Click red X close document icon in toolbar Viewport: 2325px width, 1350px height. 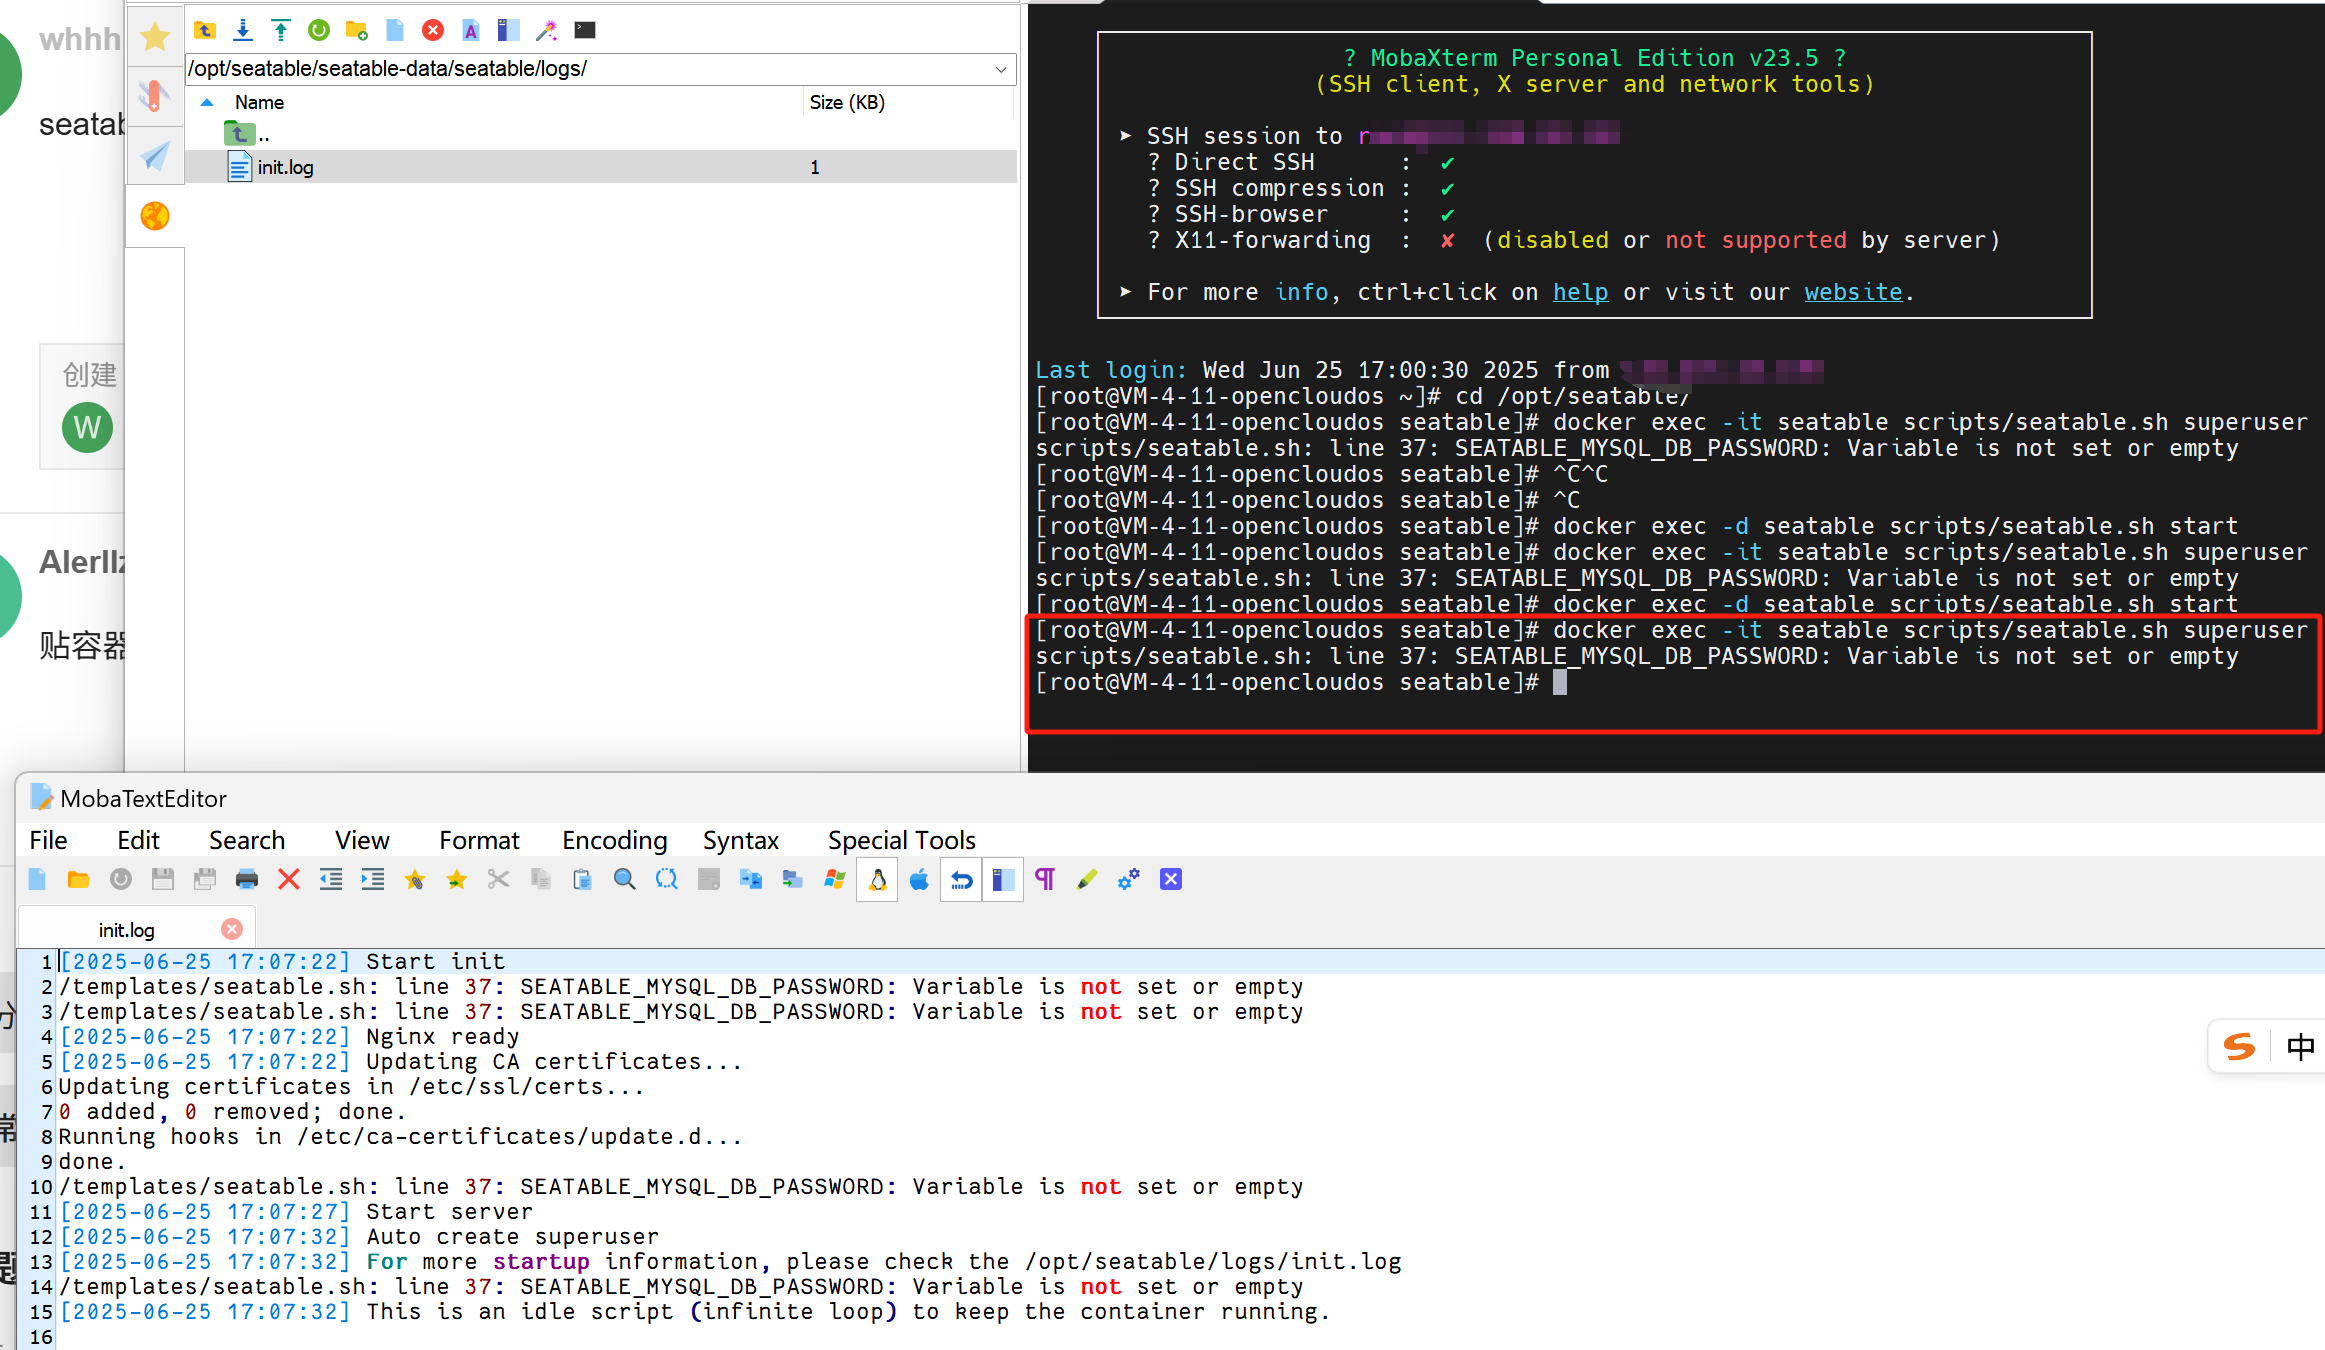point(289,879)
